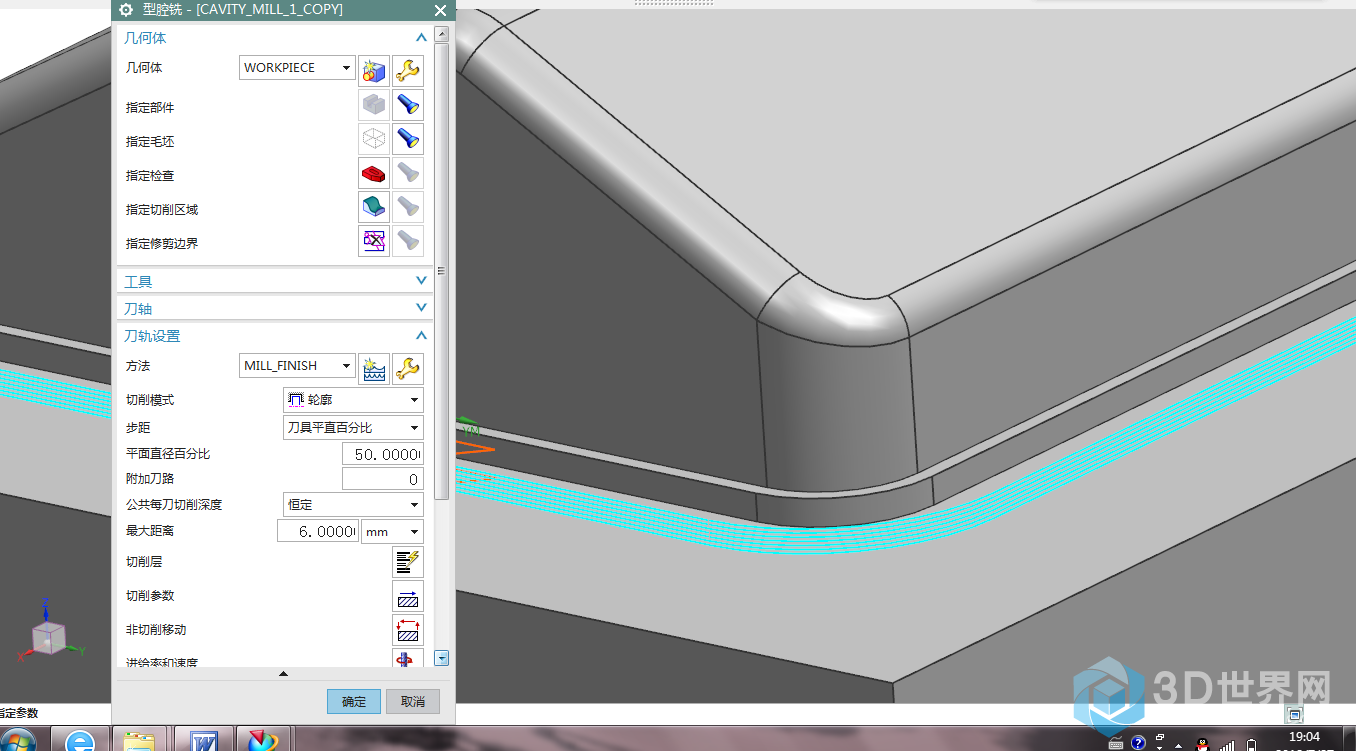The image size is (1356, 751).
Task: Display the 指定部件 part with flashlight icon
Action: (x=407, y=106)
